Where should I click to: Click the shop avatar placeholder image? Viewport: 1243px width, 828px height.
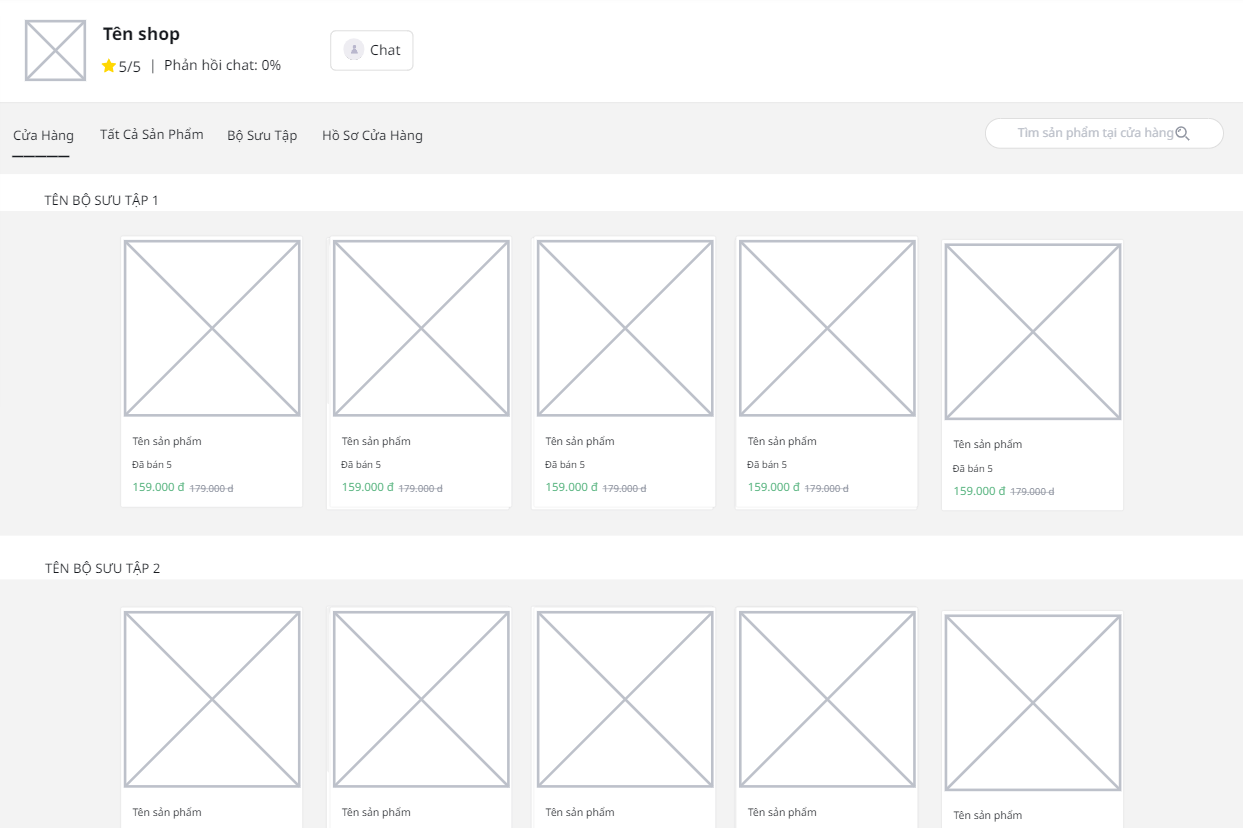(x=56, y=50)
